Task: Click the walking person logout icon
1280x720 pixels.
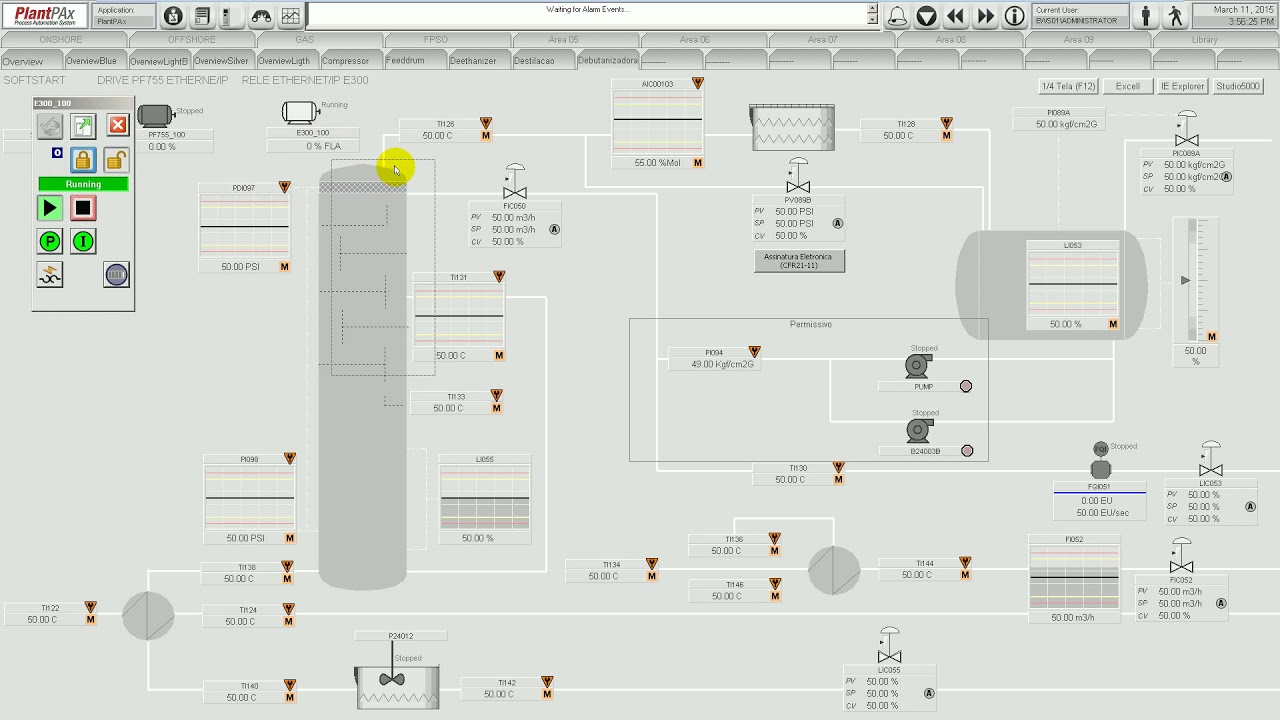Action: tap(1175, 16)
